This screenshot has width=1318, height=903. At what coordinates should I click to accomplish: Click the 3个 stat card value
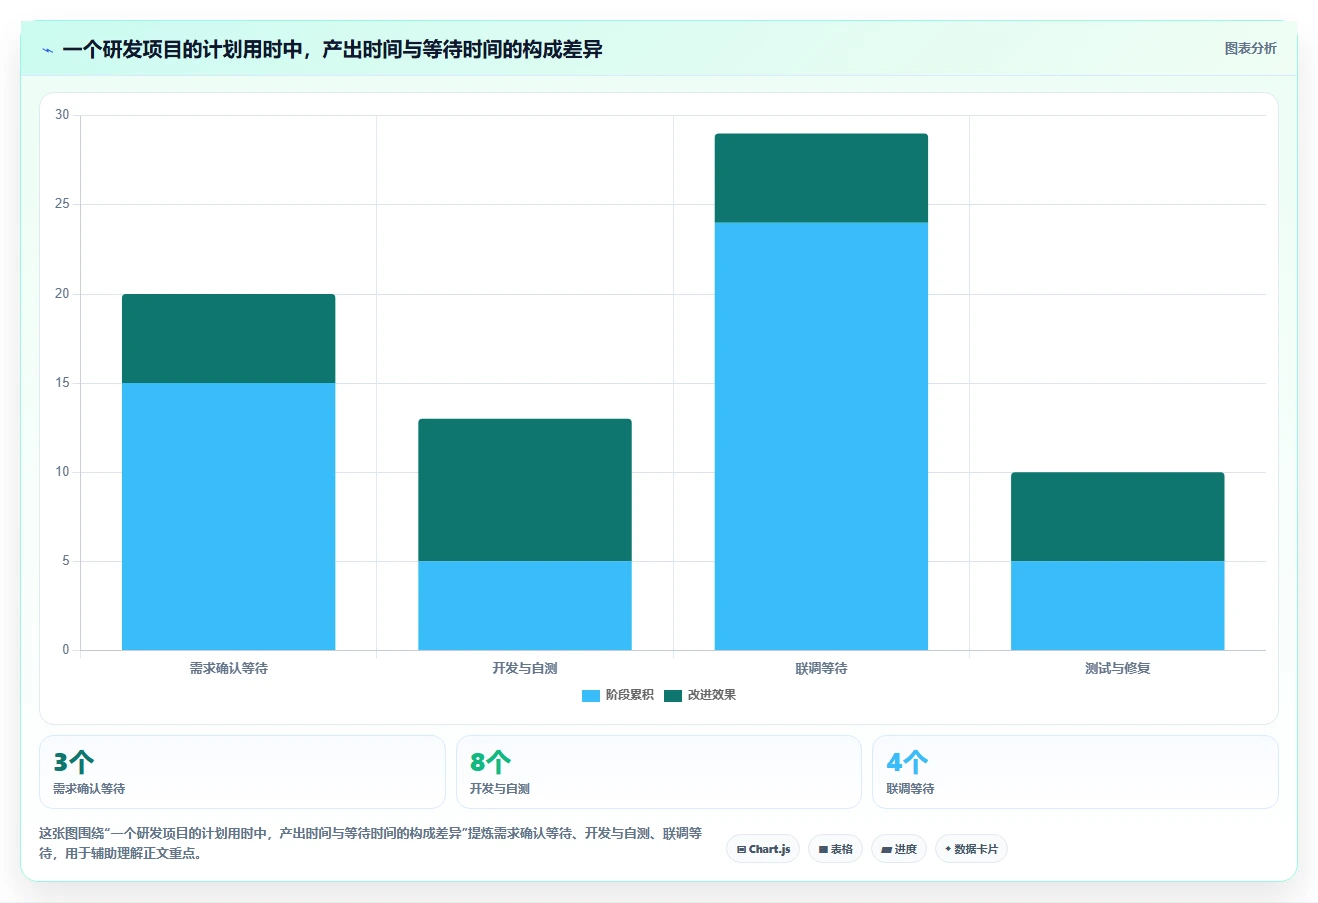pos(74,762)
